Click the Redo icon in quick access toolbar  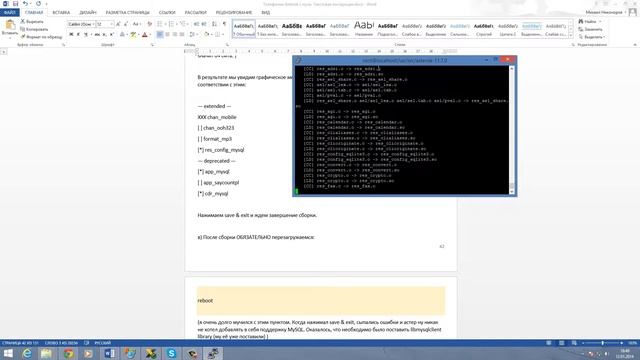pyautogui.click(x=38, y=4)
